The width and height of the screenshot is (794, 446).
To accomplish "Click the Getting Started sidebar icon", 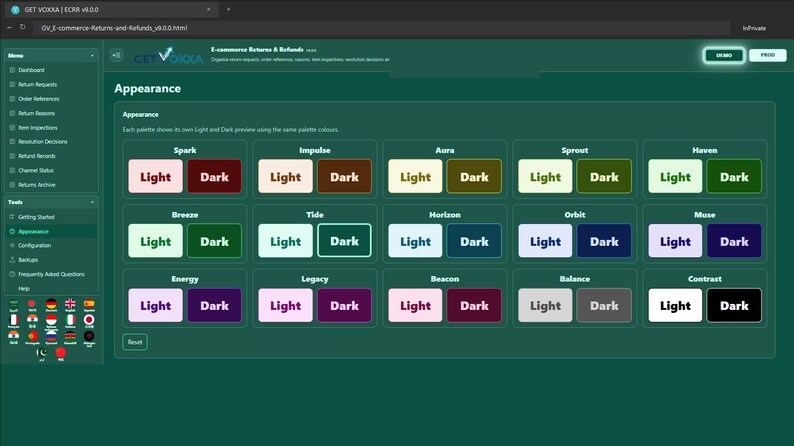I will tap(12, 217).
